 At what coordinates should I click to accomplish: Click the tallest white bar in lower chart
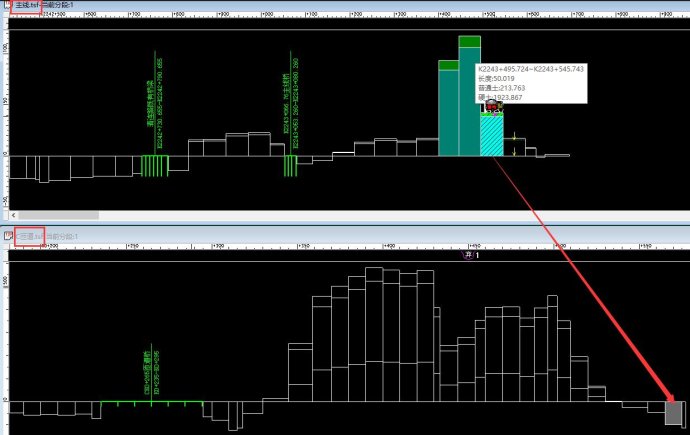coord(374,330)
